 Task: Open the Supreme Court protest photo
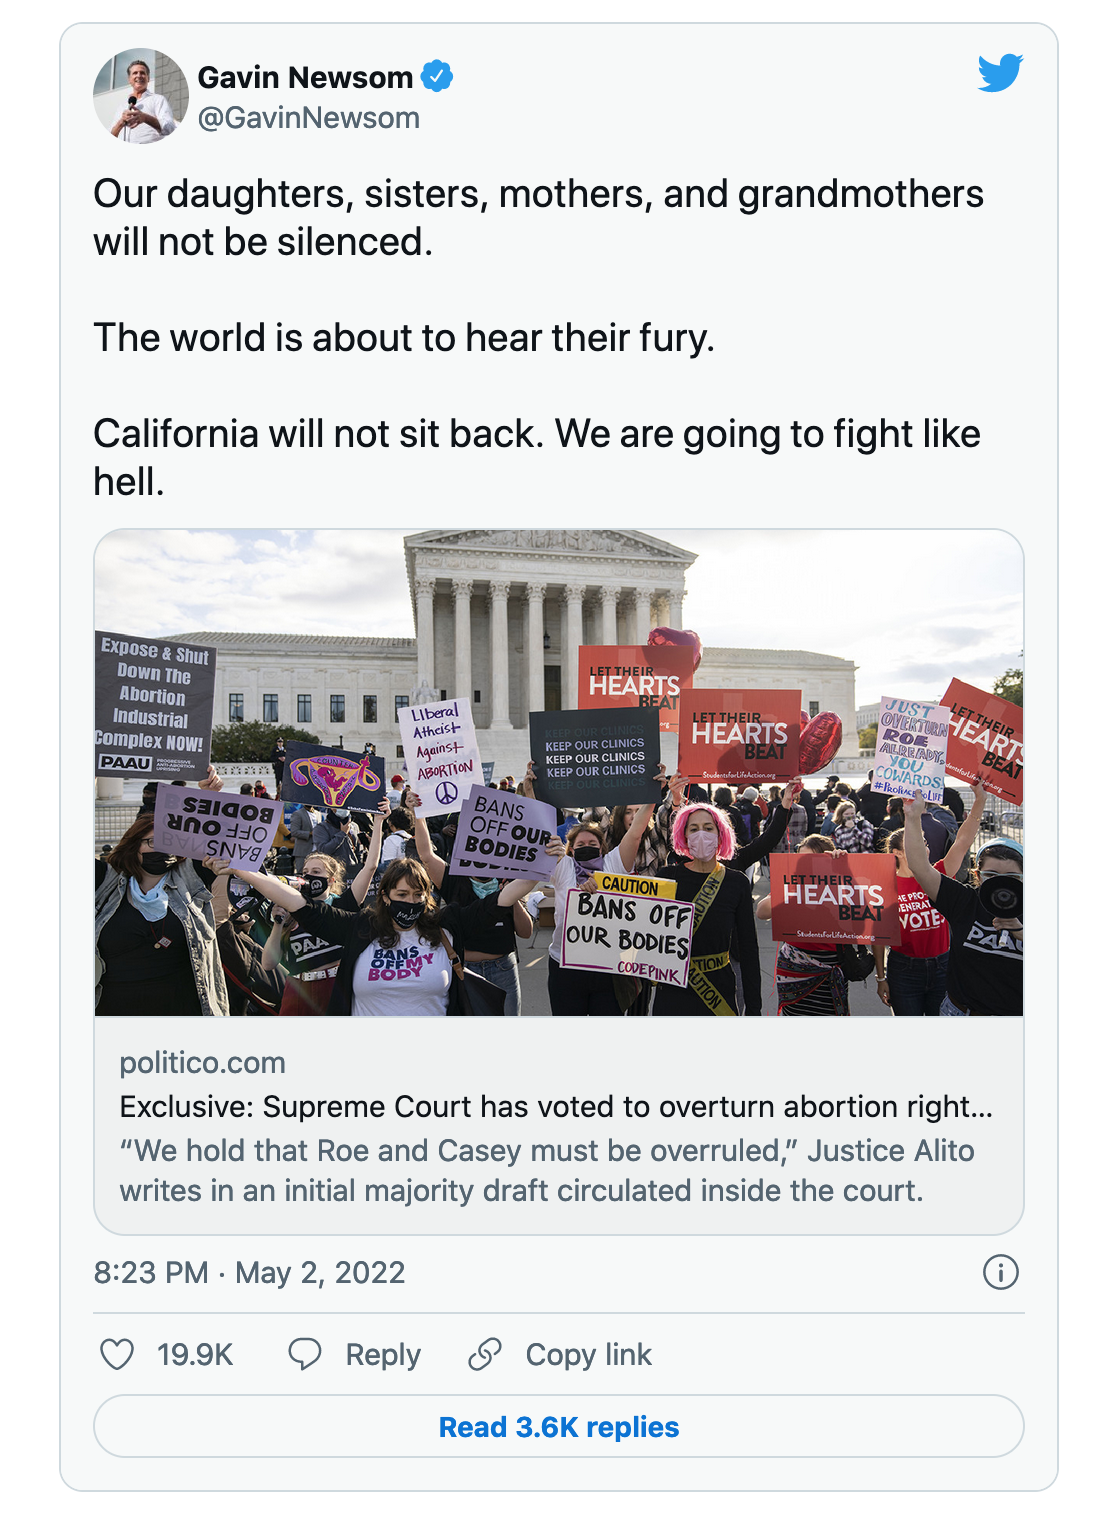(x=559, y=772)
